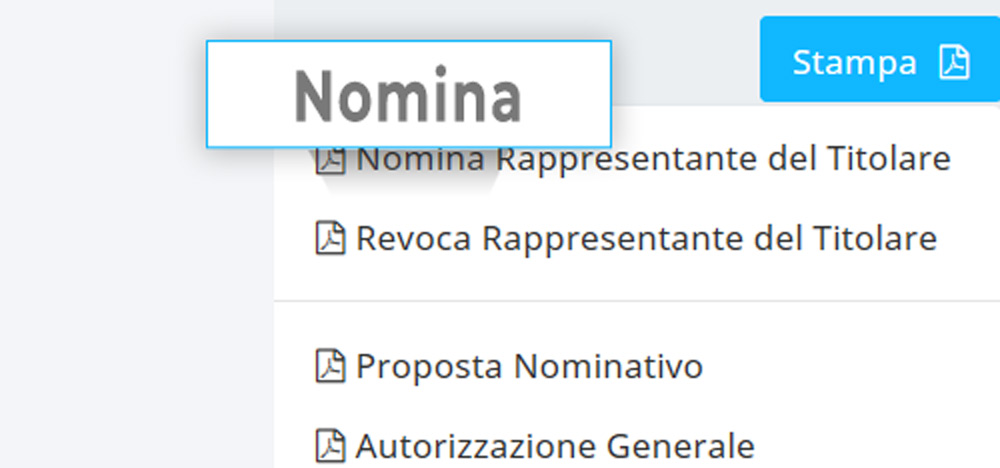This screenshot has height=468, width=1000.
Task: Click the highlighted Nomina callout box
Action: pos(408,95)
